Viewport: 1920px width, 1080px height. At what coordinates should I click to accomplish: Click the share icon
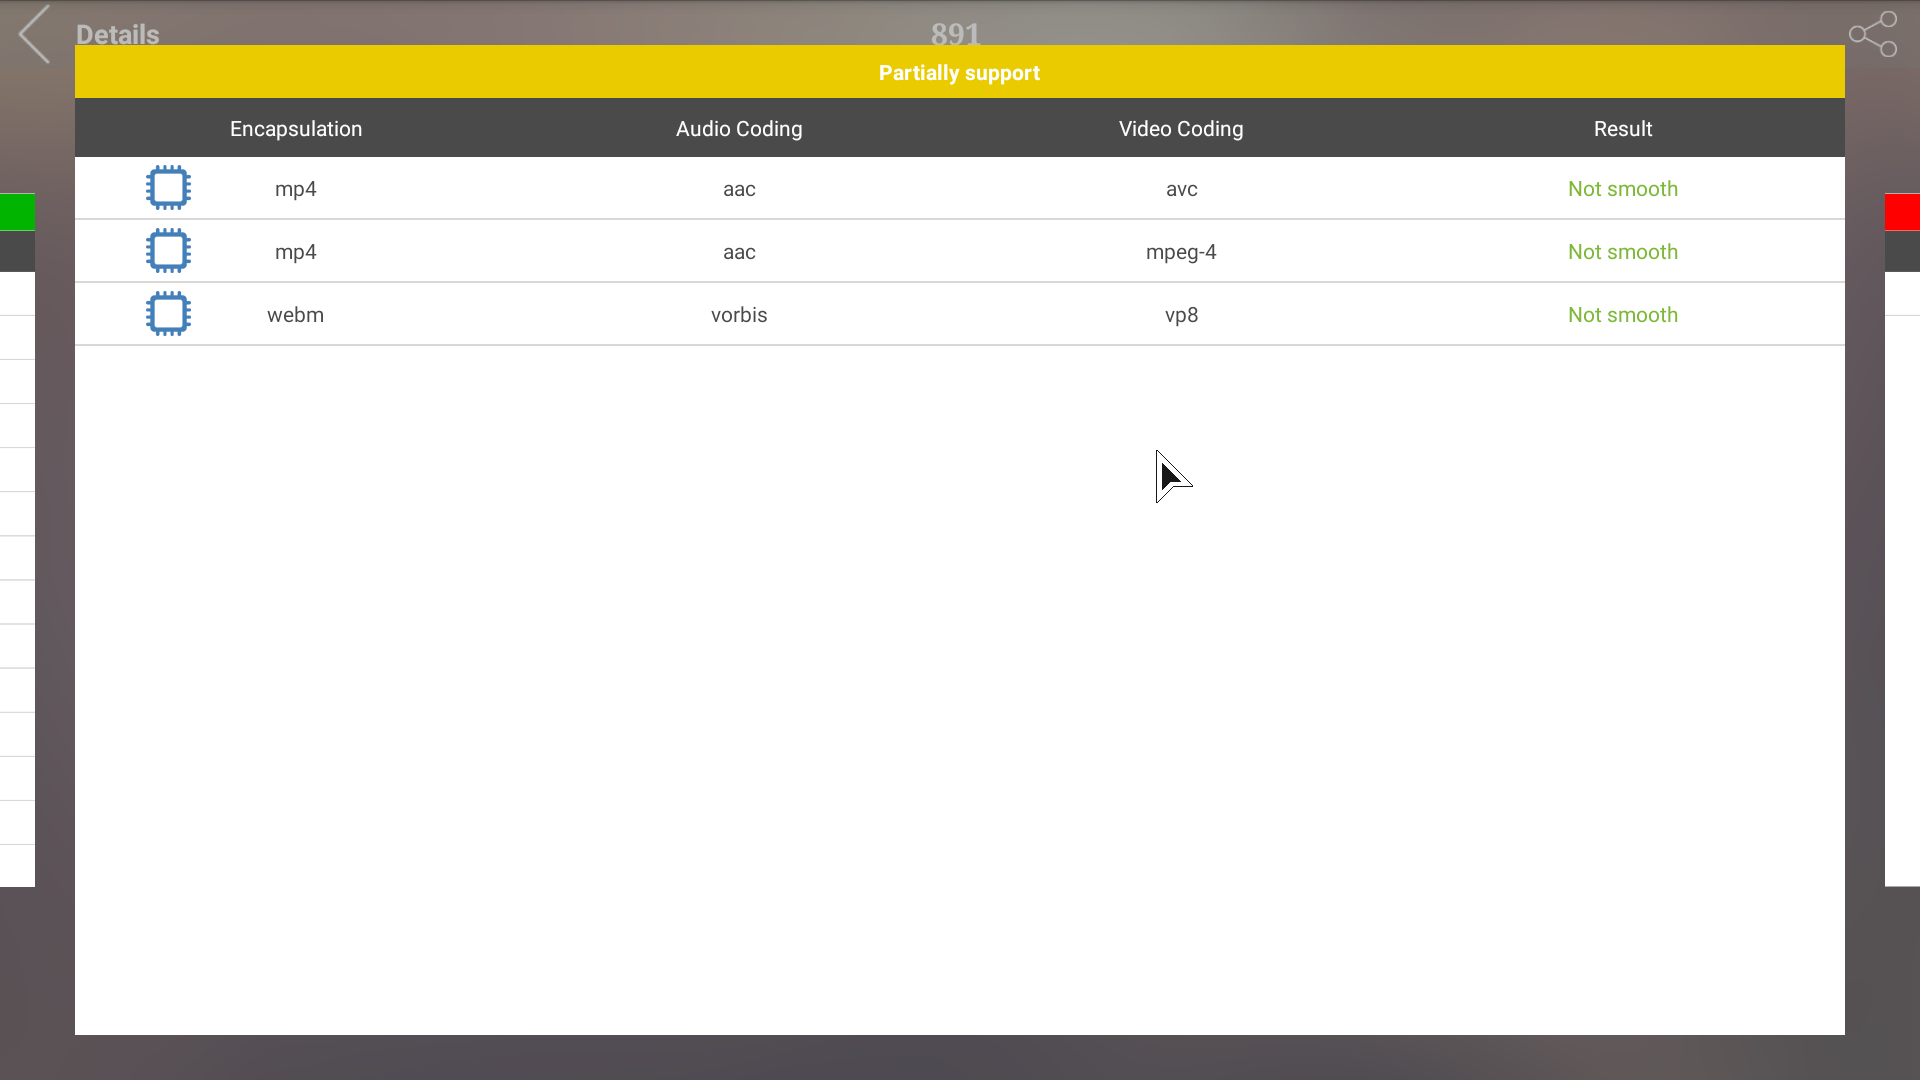click(x=1872, y=34)
